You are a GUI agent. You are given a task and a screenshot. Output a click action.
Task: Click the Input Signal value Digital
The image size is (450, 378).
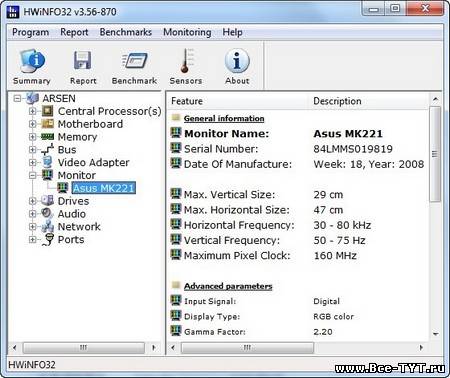pos(326,301)
